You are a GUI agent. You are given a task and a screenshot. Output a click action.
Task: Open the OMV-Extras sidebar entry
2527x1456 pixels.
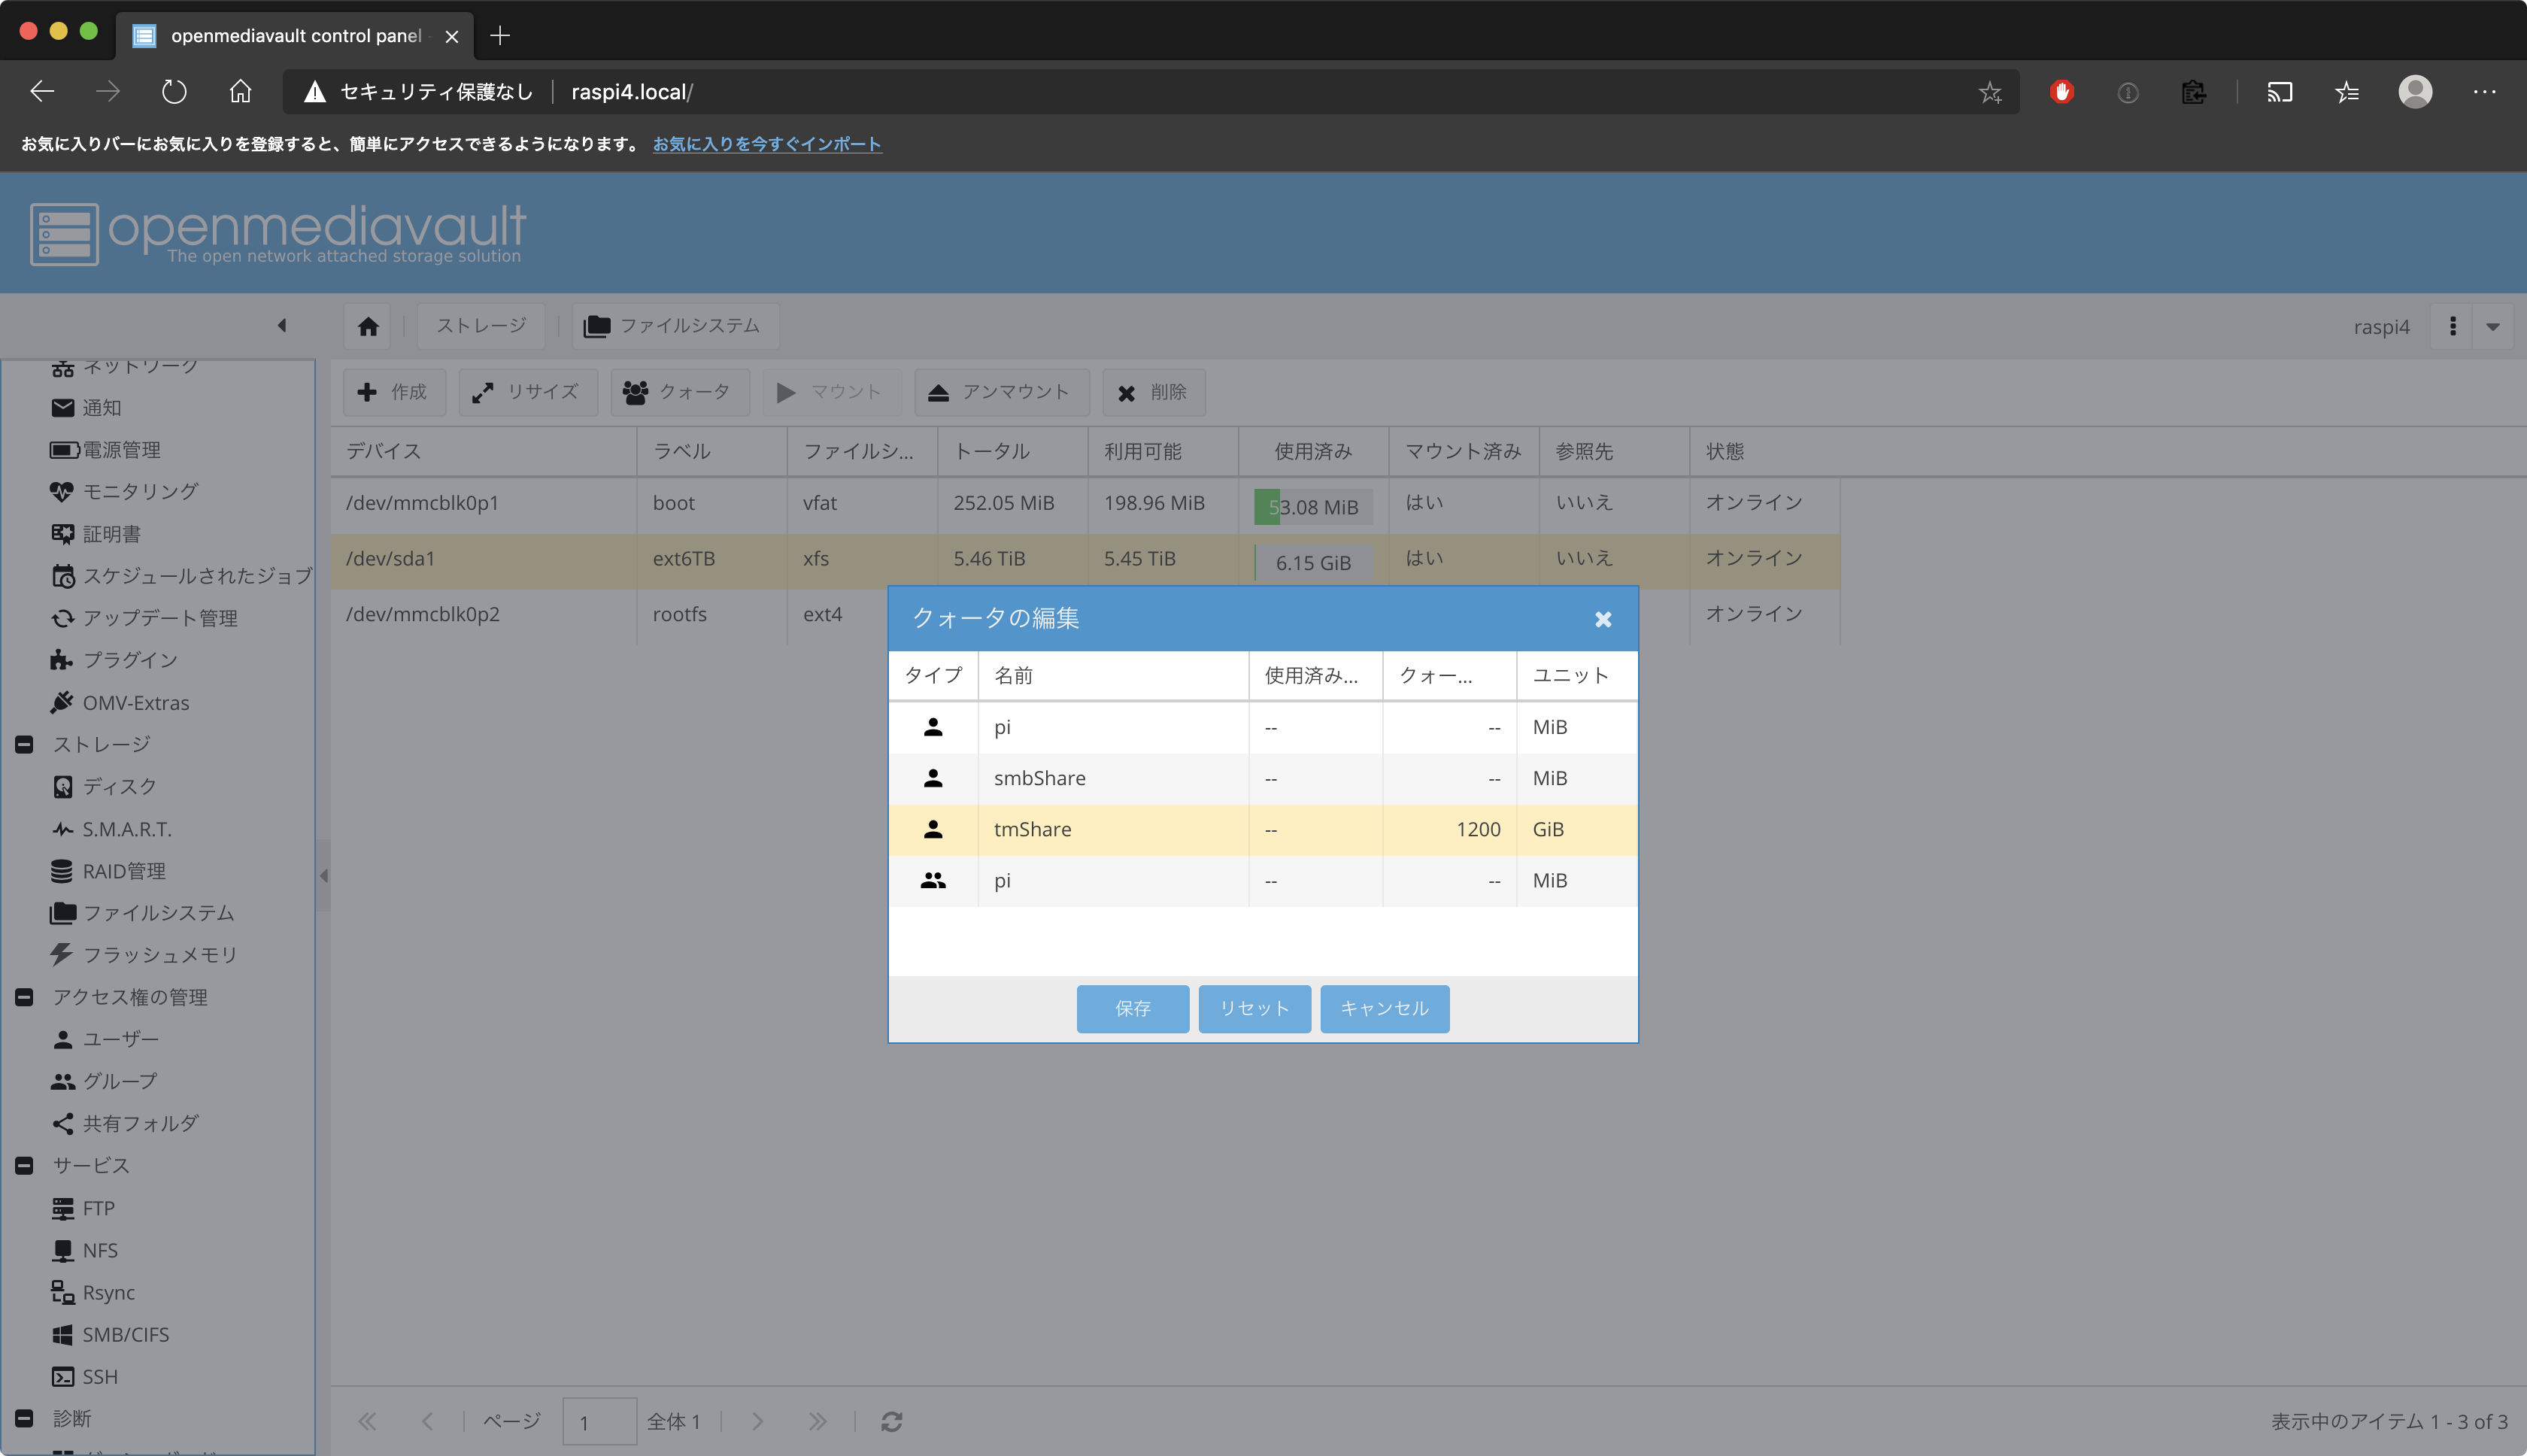pyautogui.click(x=135, y=703)
